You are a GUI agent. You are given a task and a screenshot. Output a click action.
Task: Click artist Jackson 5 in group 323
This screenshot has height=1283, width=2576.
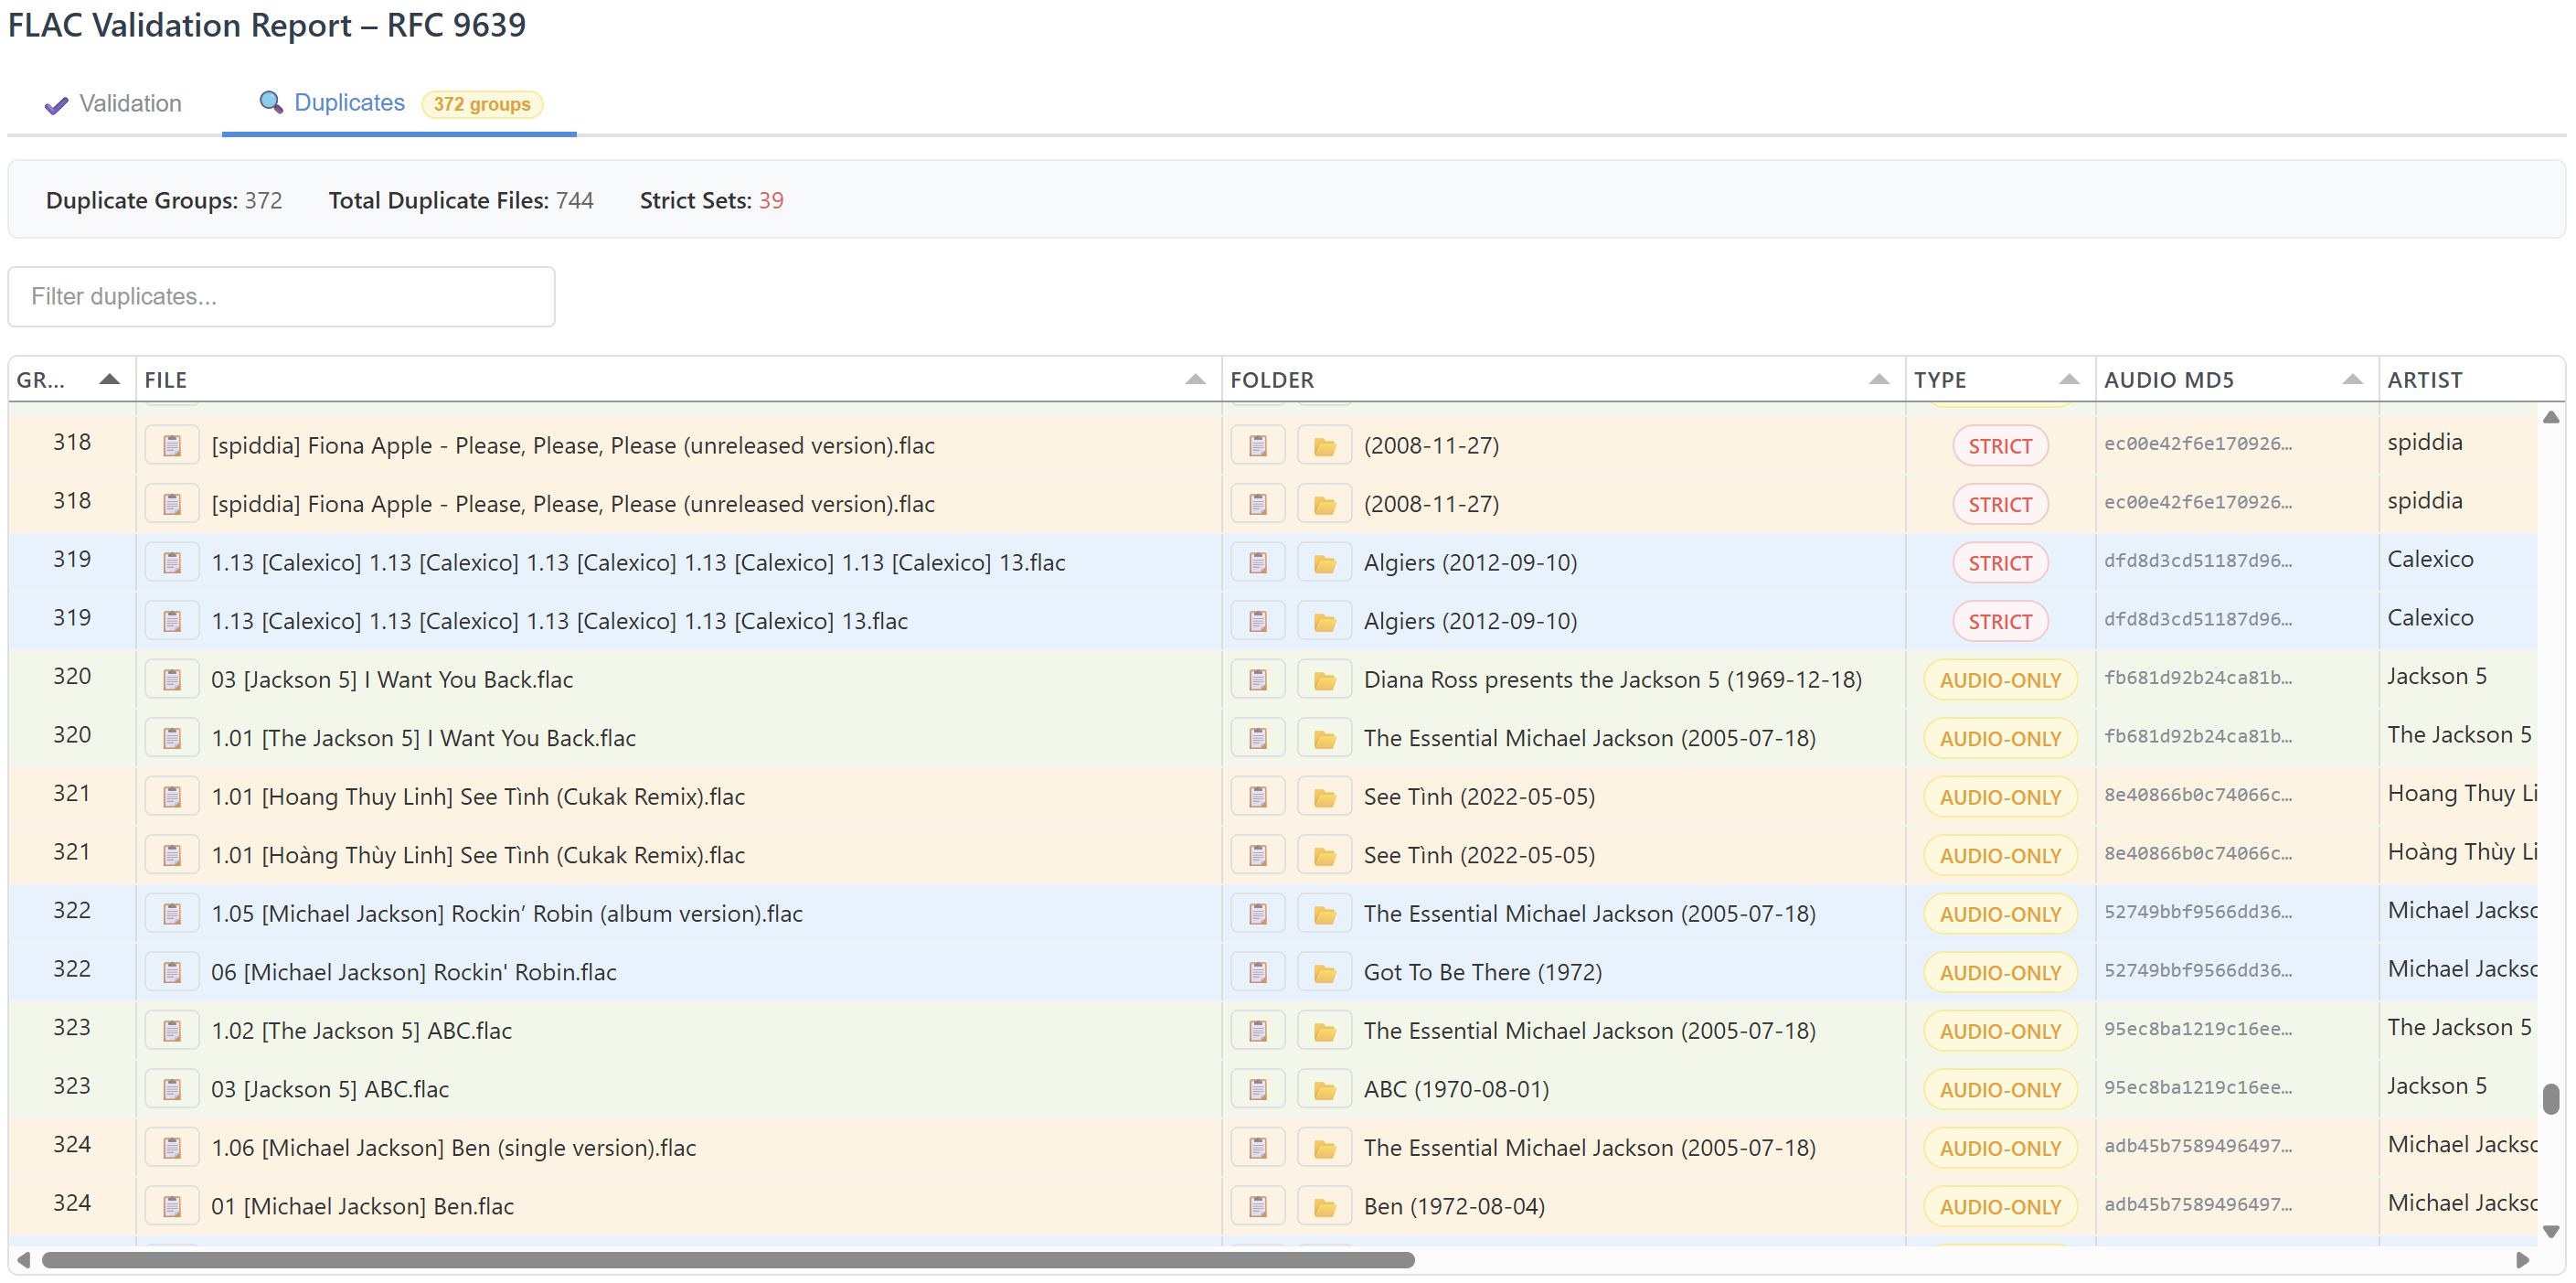click(x=2436, y=1085)
